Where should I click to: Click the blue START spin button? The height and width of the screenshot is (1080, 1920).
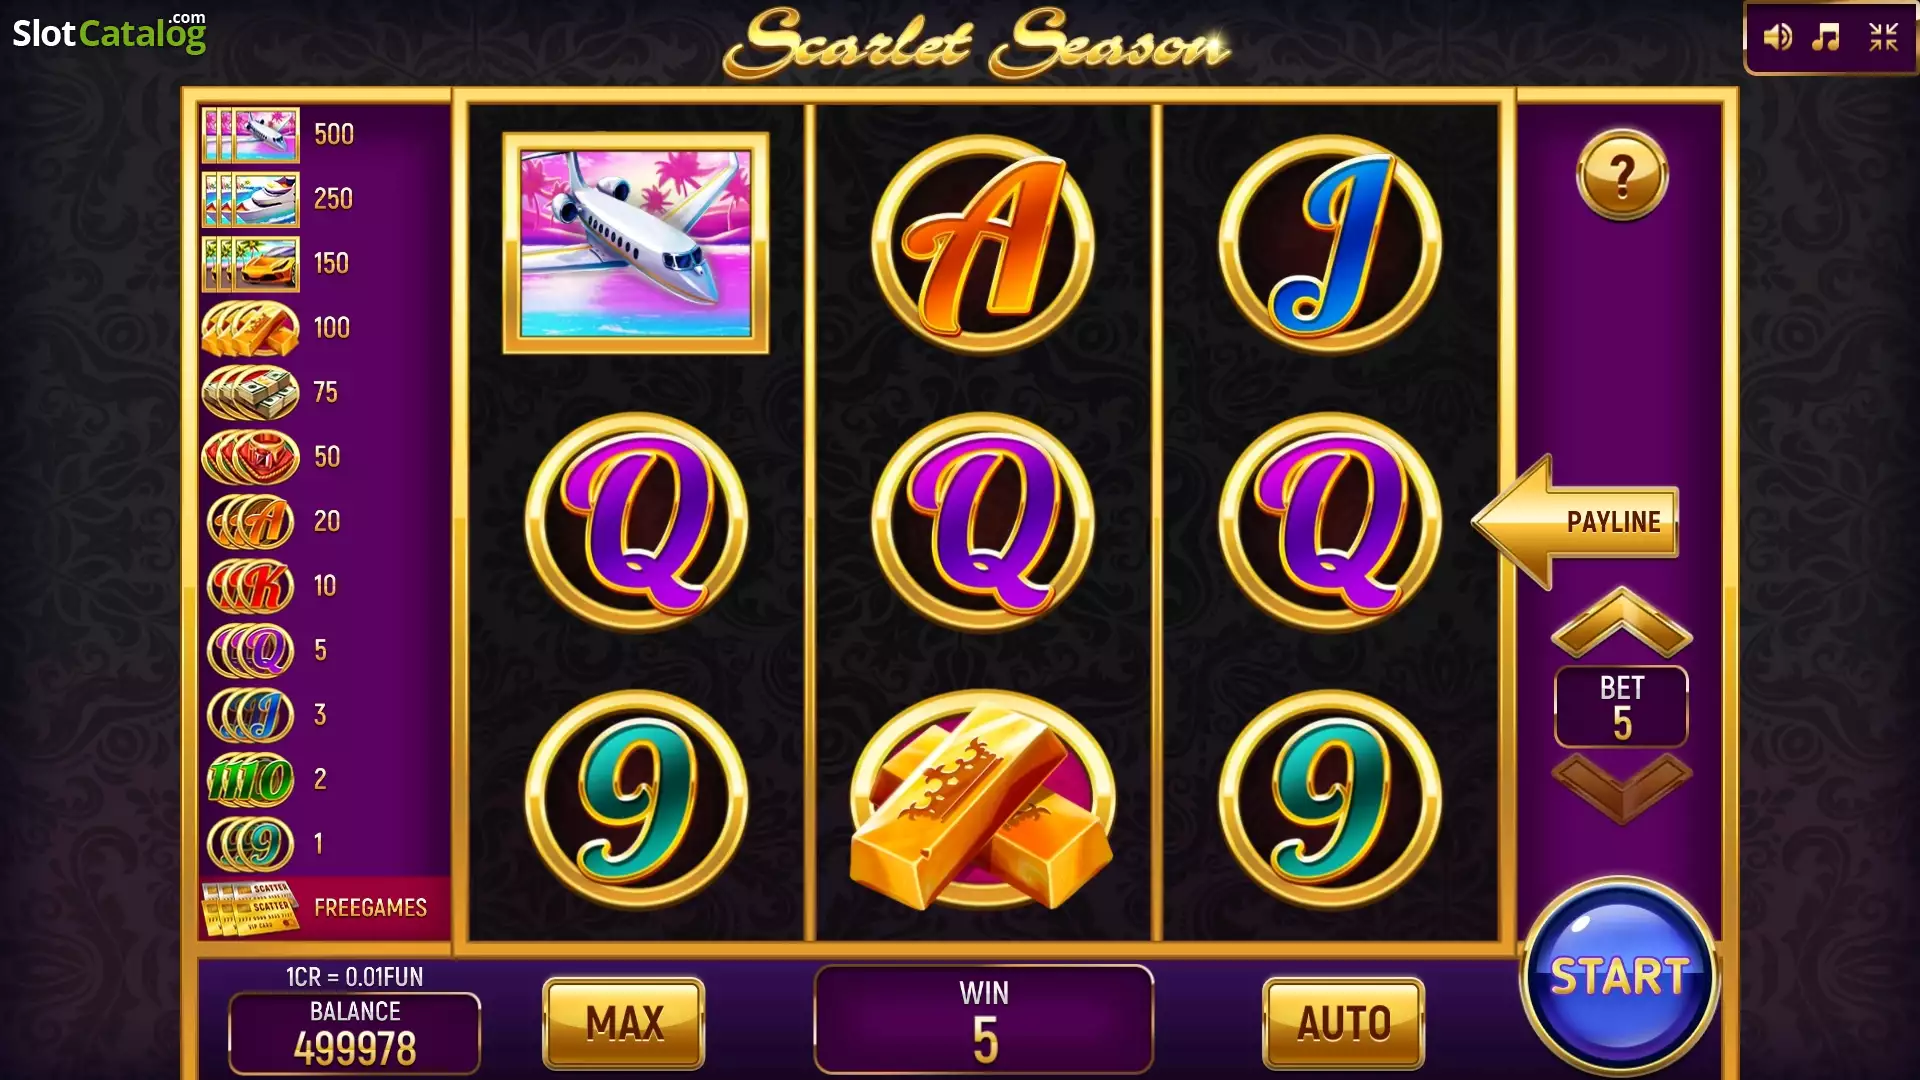[1619, 977]
